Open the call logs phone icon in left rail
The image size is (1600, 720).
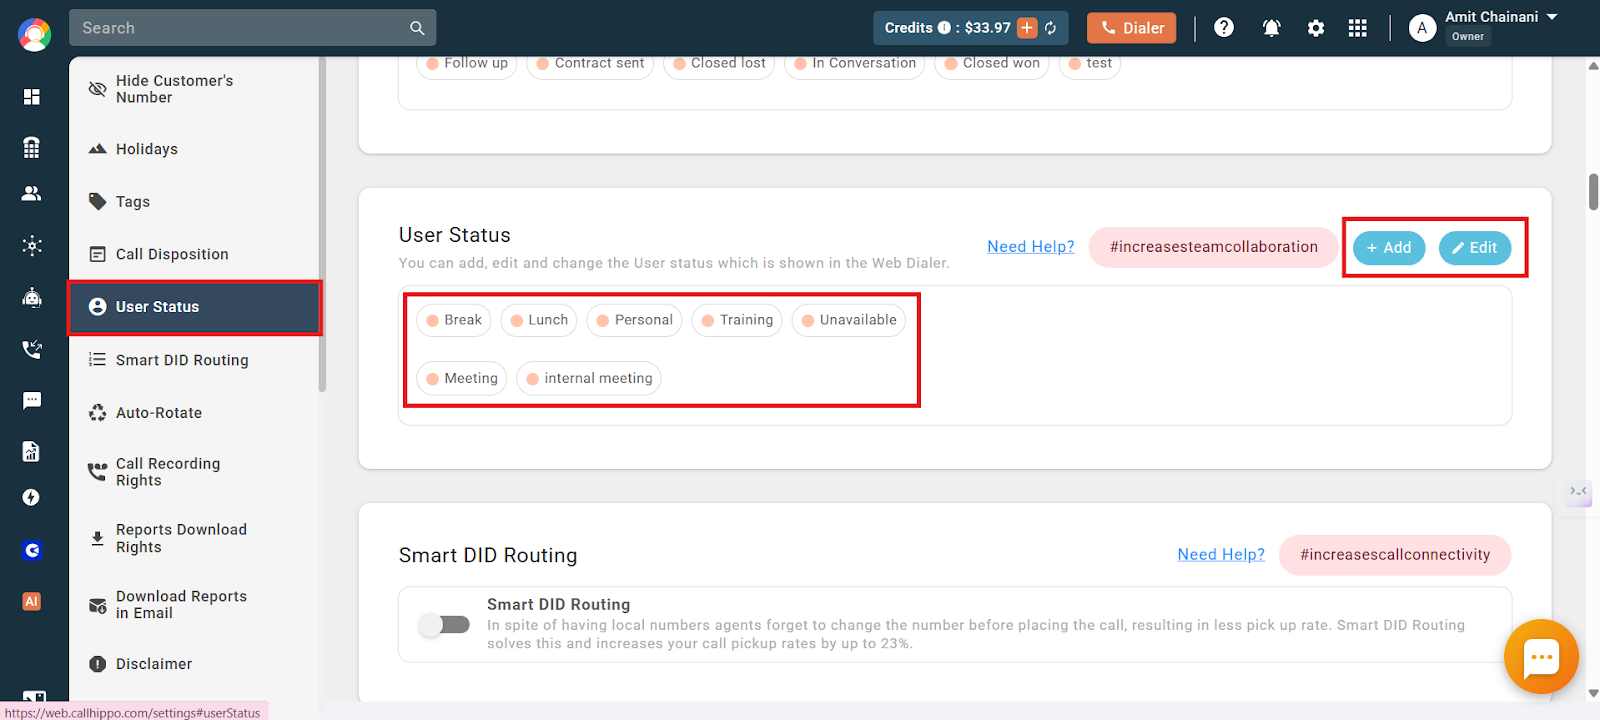coord(32,349)
